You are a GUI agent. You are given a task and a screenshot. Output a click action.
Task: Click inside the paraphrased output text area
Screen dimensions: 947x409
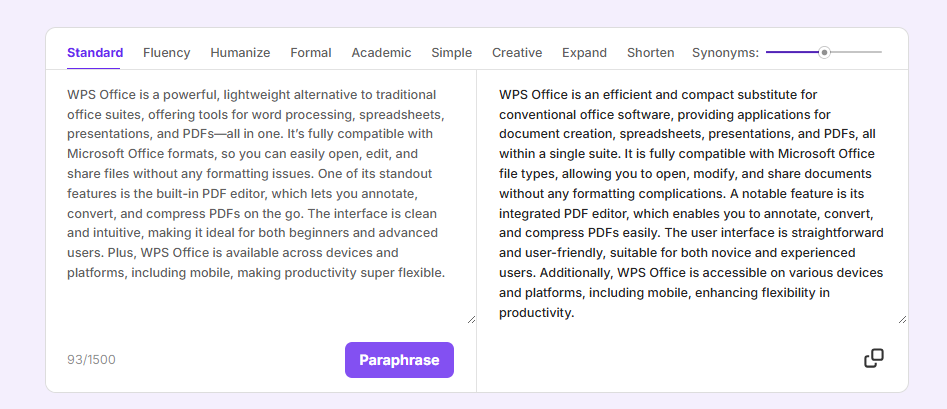tap(690, 200)
